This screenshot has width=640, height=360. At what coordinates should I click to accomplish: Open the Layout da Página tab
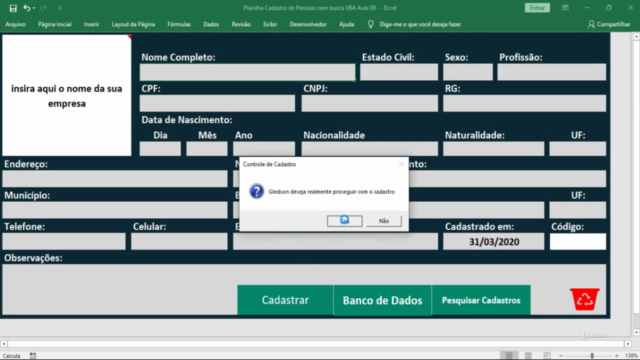(x=133, y=24)
